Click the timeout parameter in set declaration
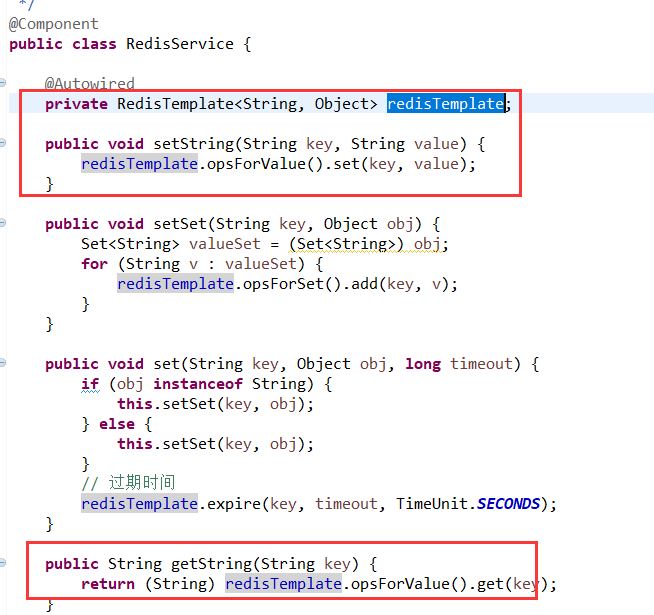Viewport: 654px width, 615px height. [481, 364]
